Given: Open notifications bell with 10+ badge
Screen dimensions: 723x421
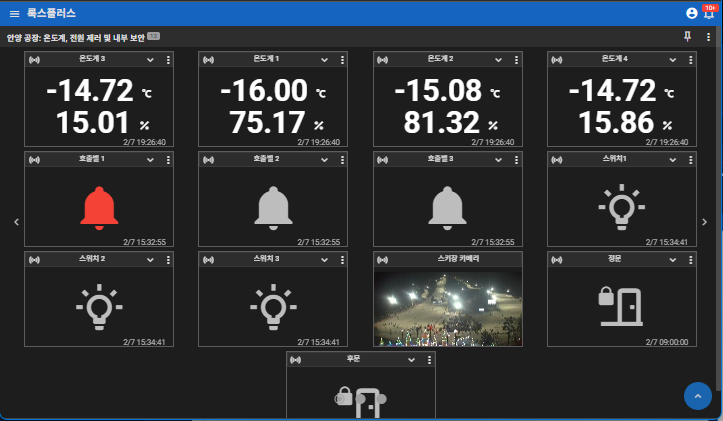Looking at the screenshot, I should pyautogui.click(x=709, y=13).
